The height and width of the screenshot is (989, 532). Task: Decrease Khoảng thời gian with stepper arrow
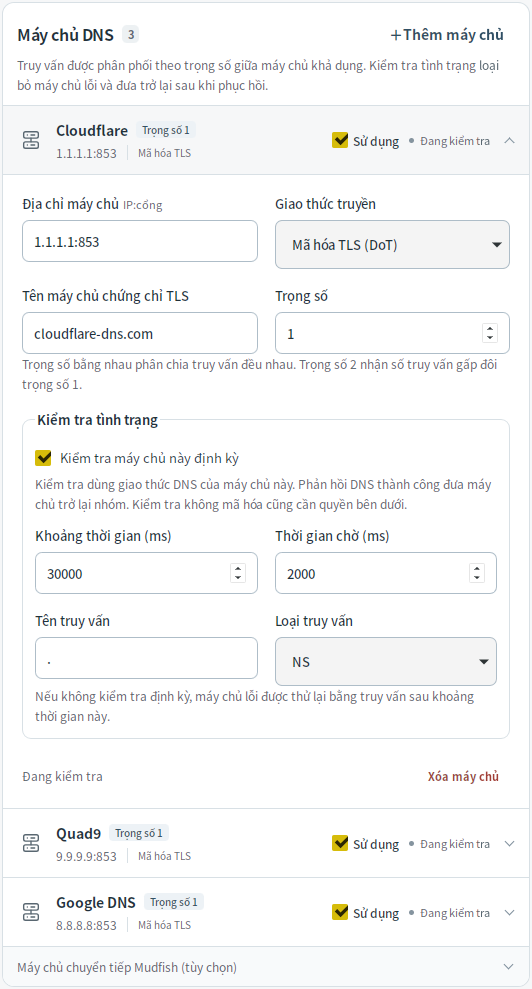point(238,578)
